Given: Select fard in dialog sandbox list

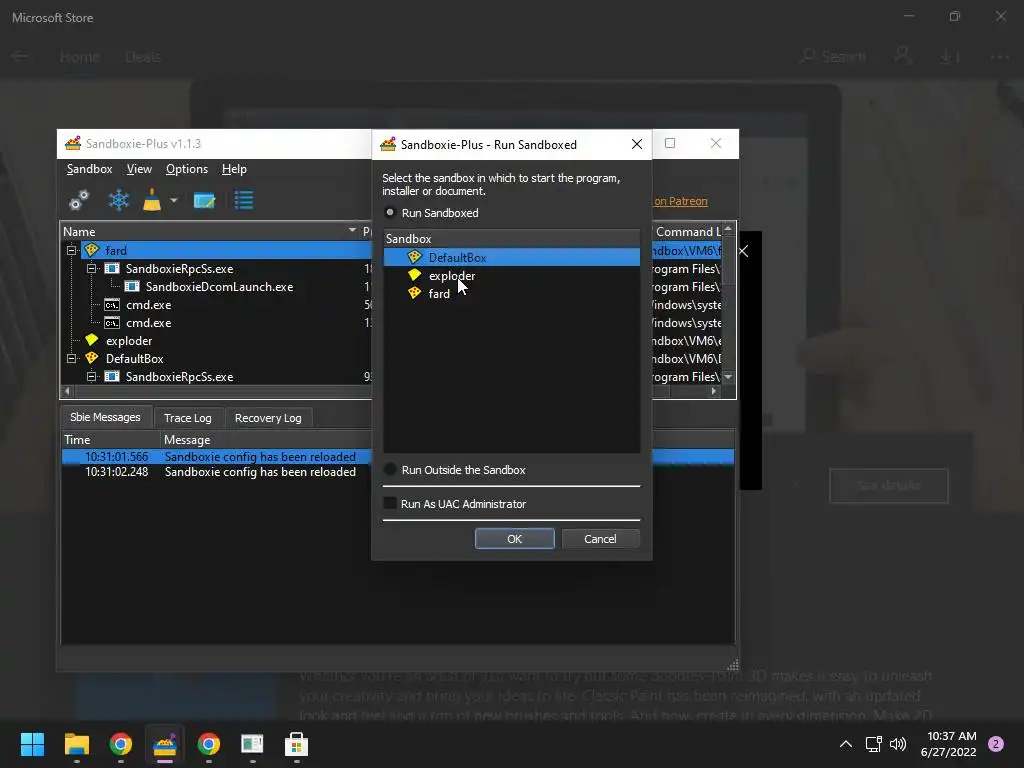Looking at the screenshot, I should [x=511, y=294].
